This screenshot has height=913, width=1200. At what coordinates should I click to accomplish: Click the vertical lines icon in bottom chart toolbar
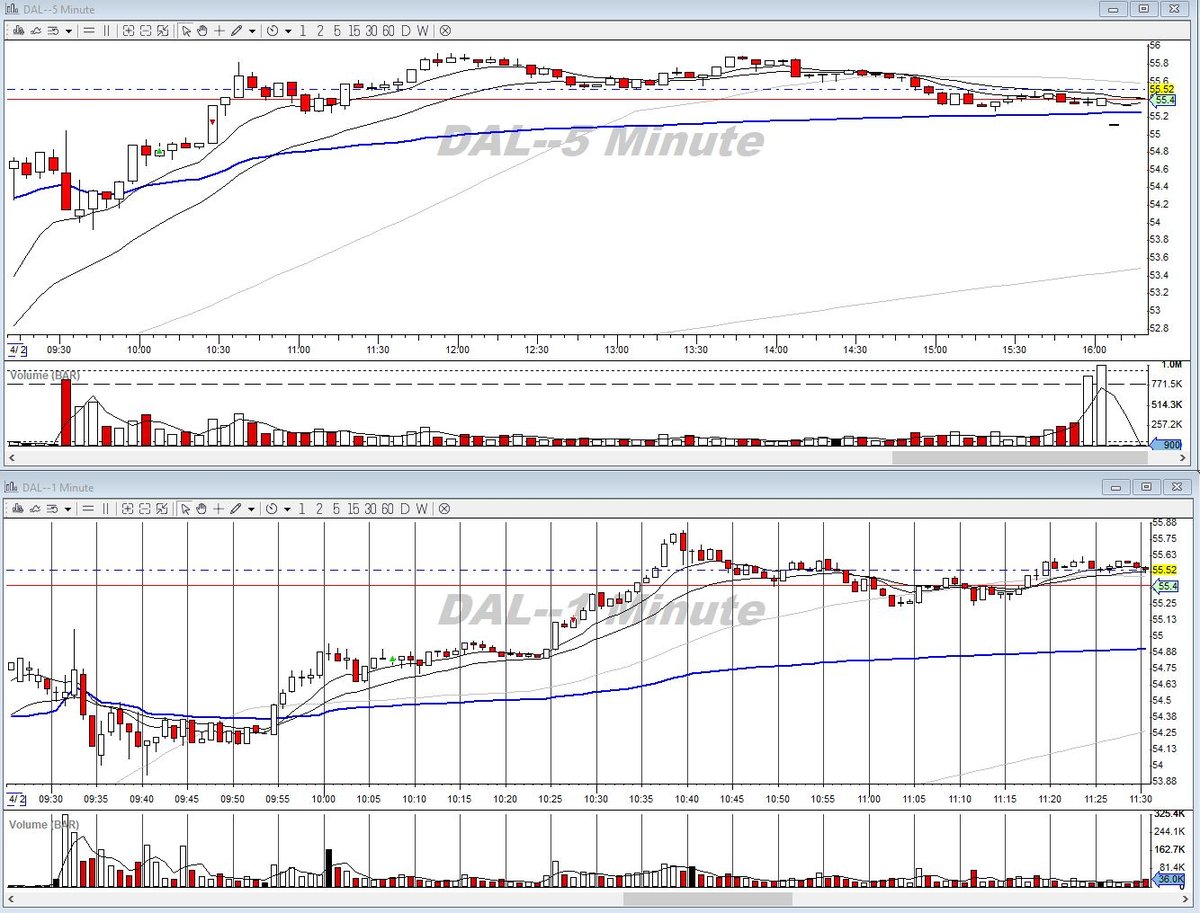pos(106,508)
